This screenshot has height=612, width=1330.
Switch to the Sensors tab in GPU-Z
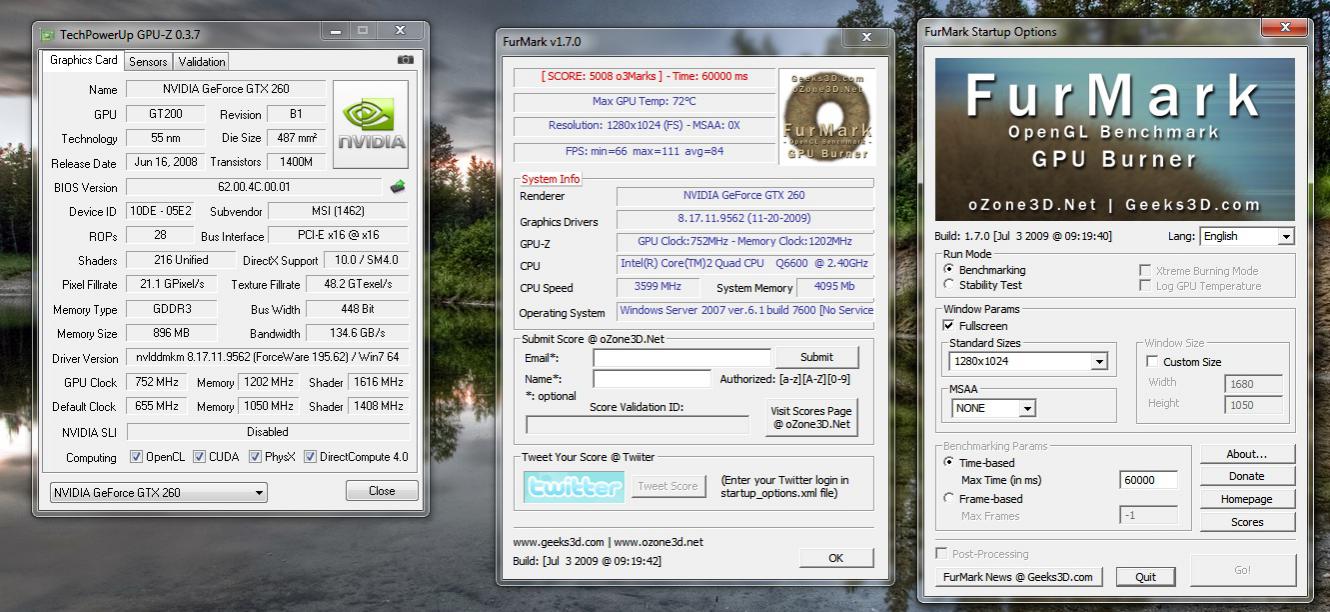pyautogui.click(x=148, y=61)
